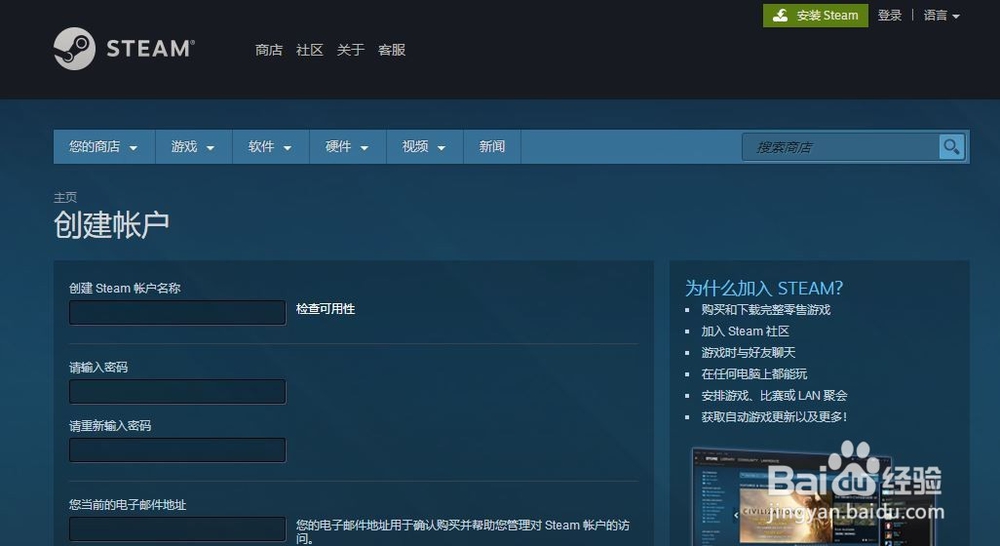
Task: Click the 请重新输入密码 confirm password field
Action: coord(177,450)
